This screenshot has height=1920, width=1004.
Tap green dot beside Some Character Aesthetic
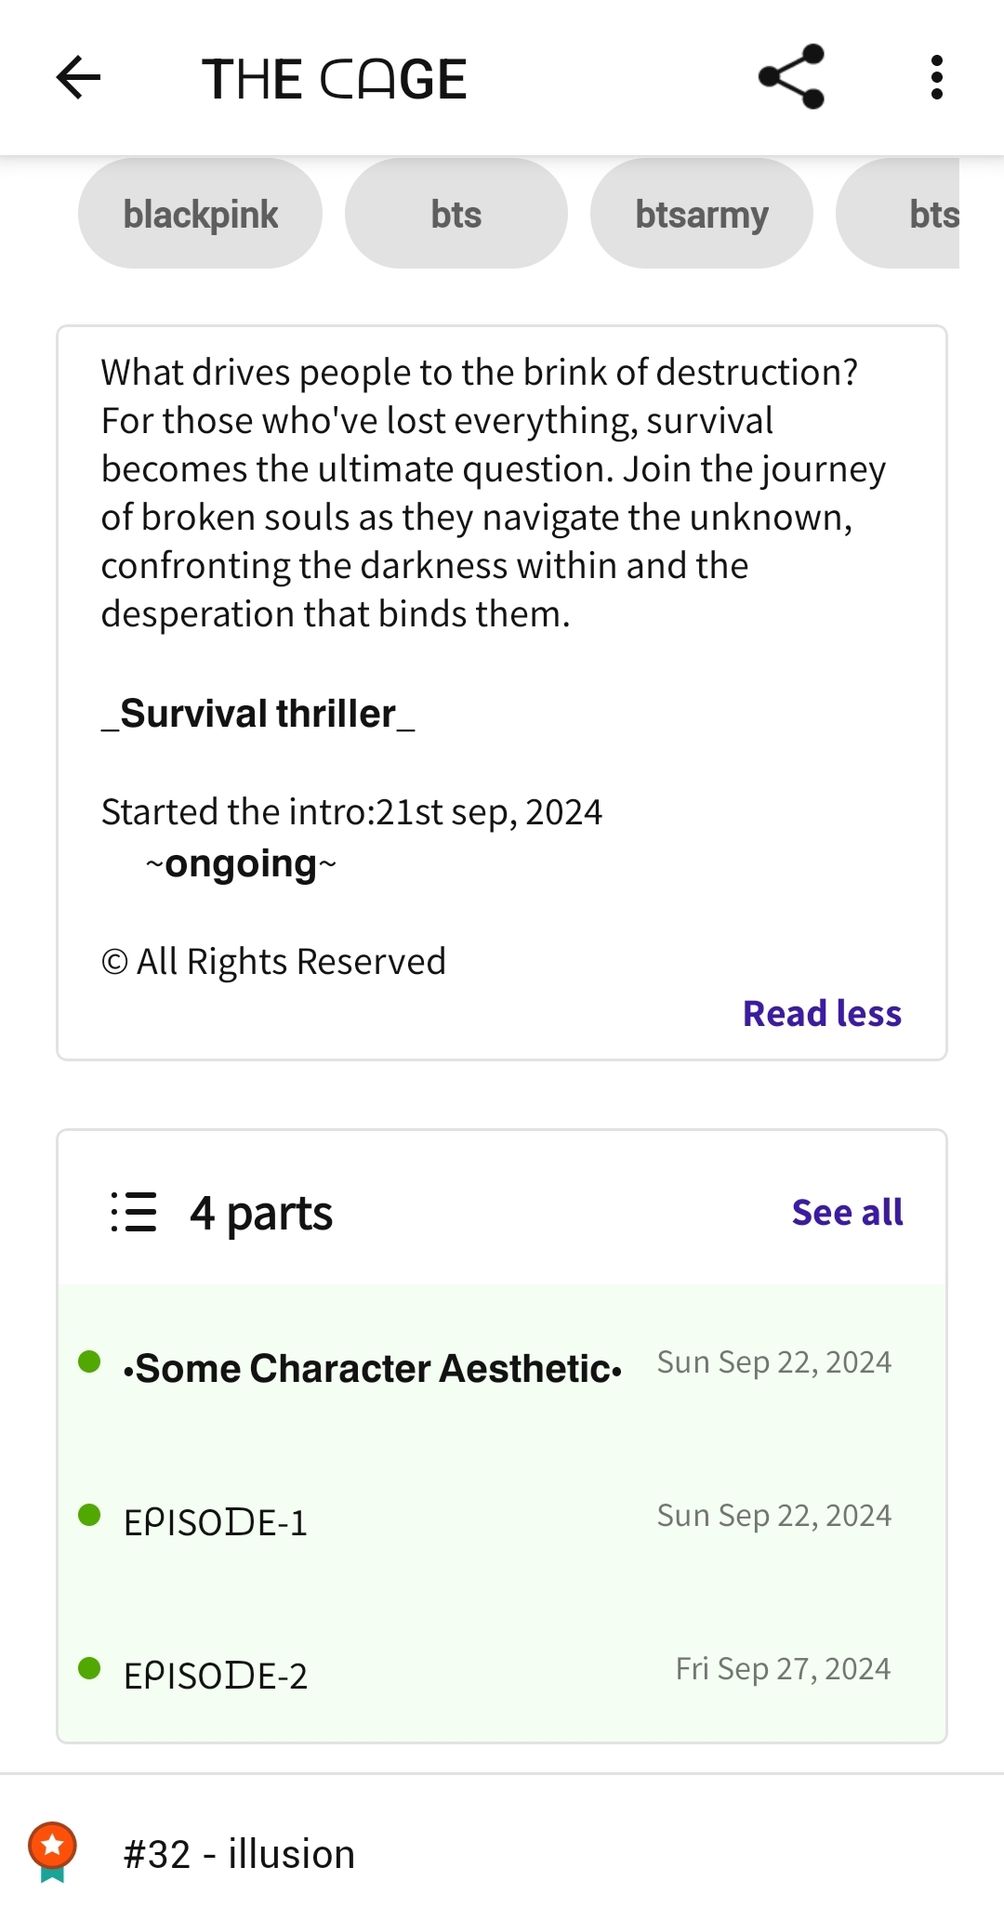[x=89, y=1362]
